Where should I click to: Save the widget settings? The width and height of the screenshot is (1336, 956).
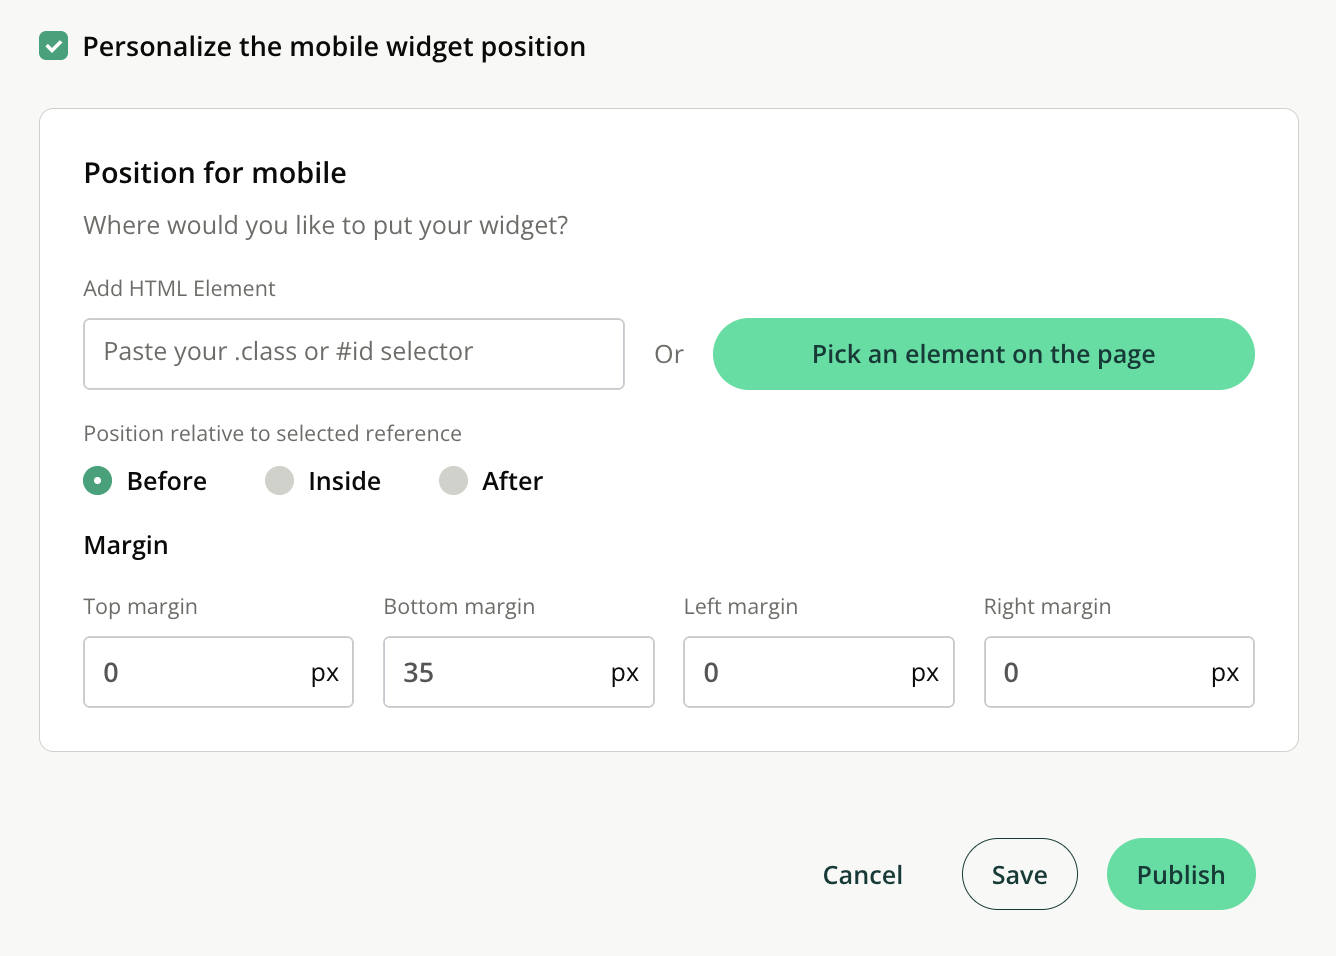[x=1020, y=874]
